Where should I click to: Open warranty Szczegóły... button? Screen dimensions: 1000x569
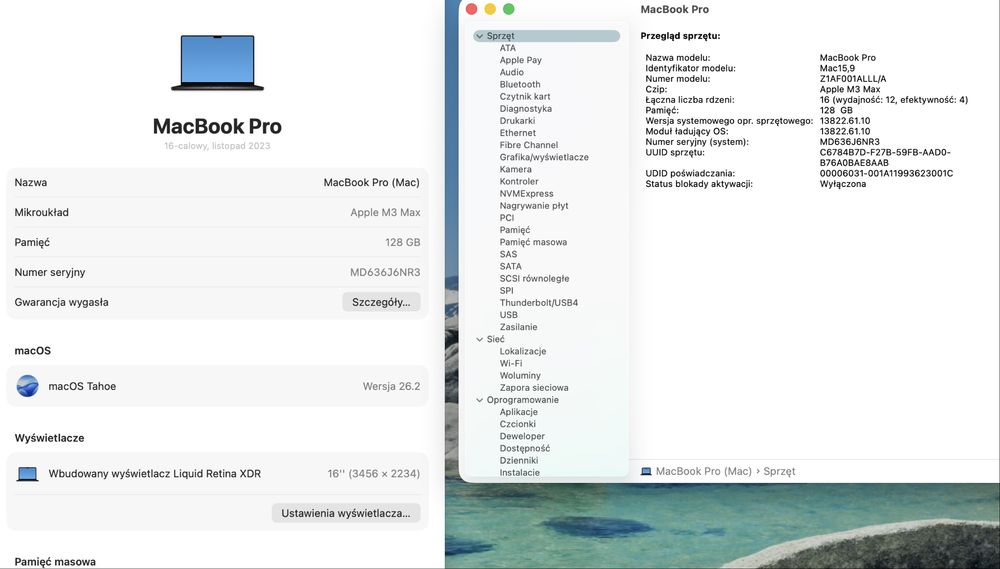click(381, 302)
